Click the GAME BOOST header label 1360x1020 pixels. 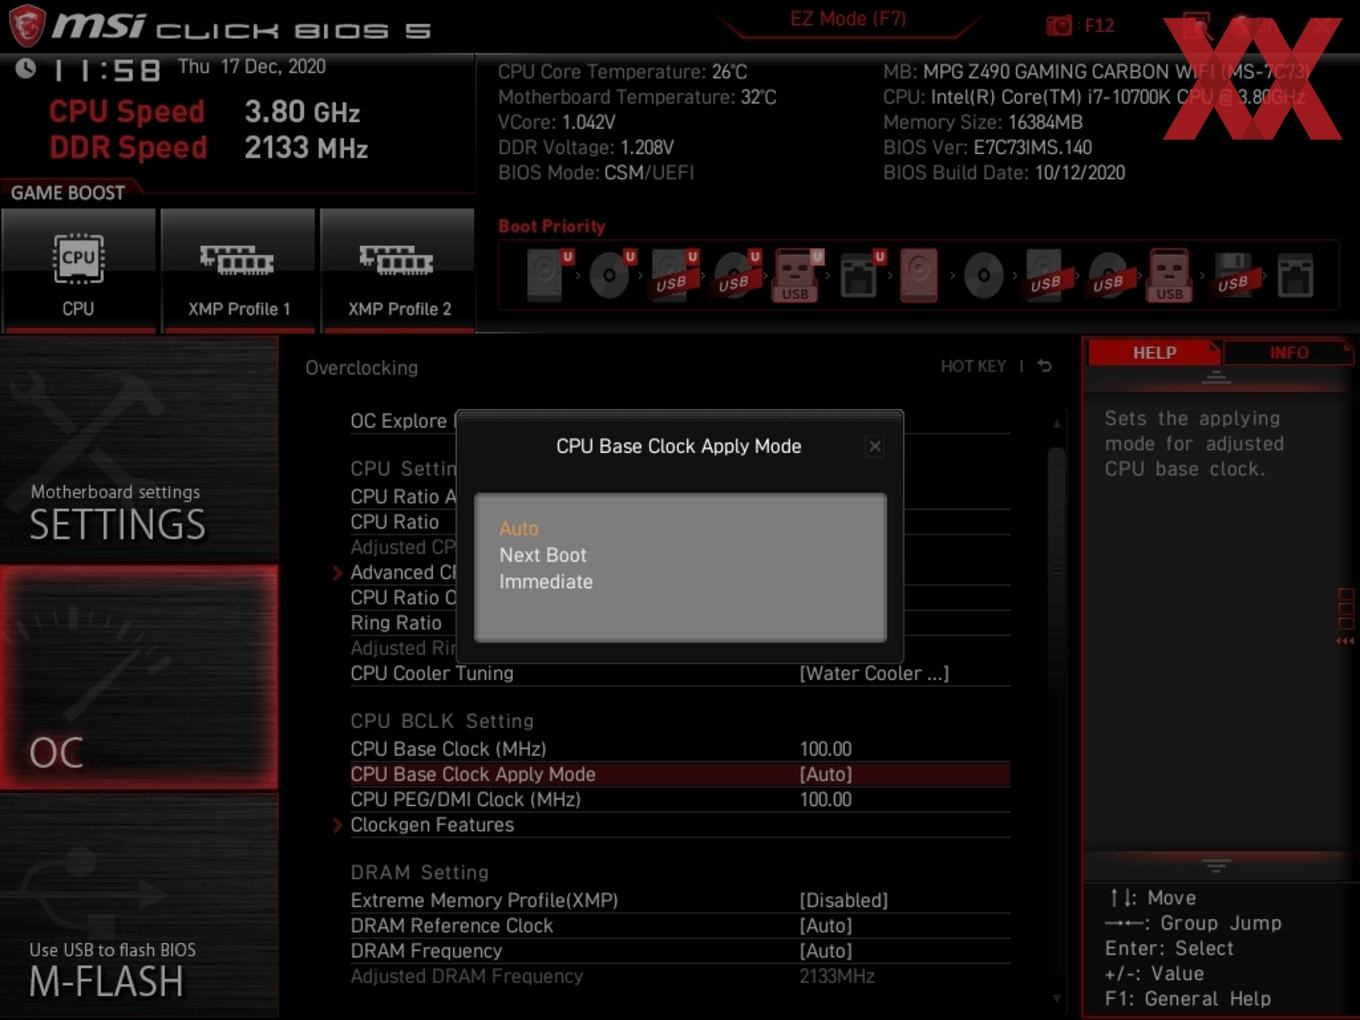68,193
